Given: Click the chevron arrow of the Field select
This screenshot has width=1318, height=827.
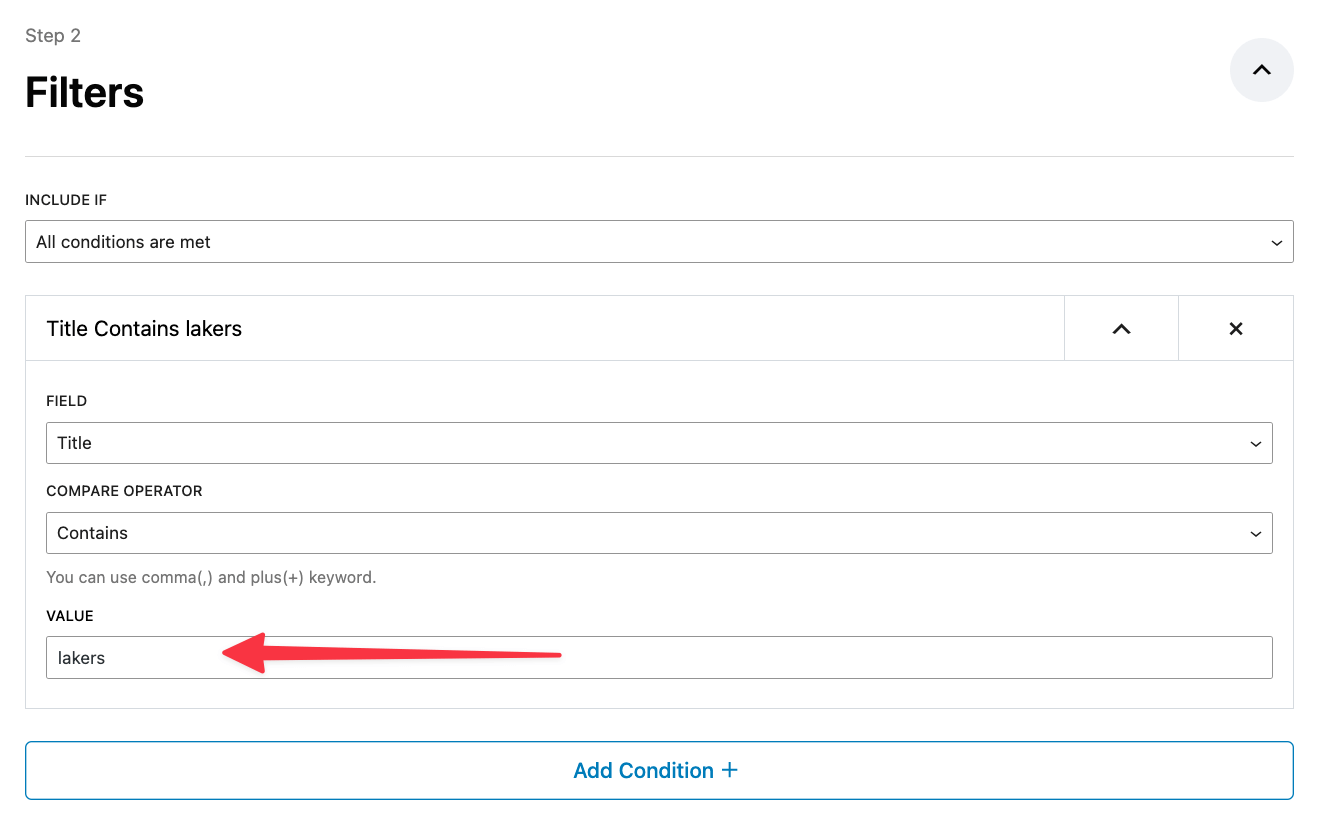Looking at the screenshot, I should pos(1256,444).
